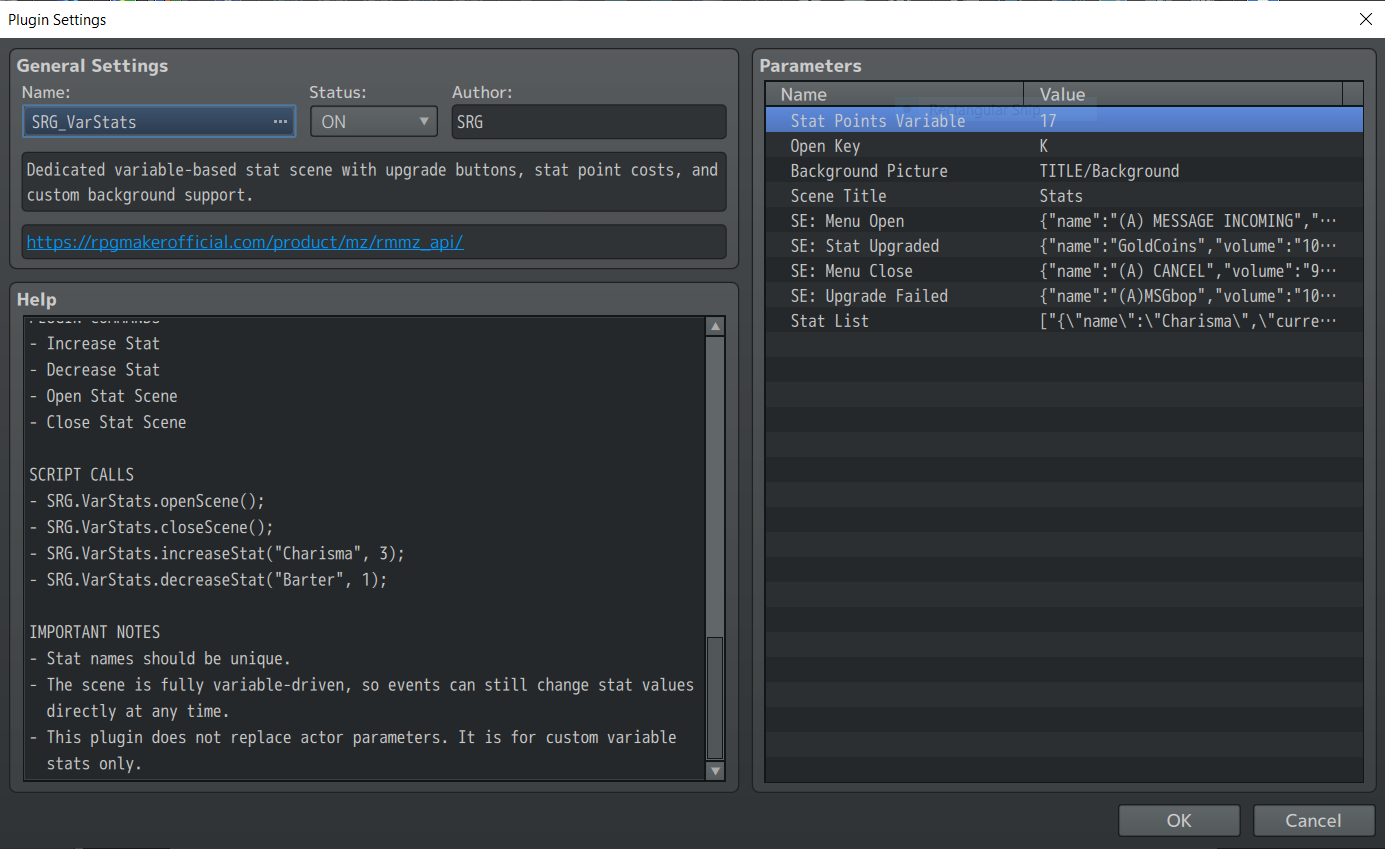Image resolution: width=1385 pixels, height=849 pixels.
Task: Click the Help scrollbar down arrow
Action: point(715,771)
